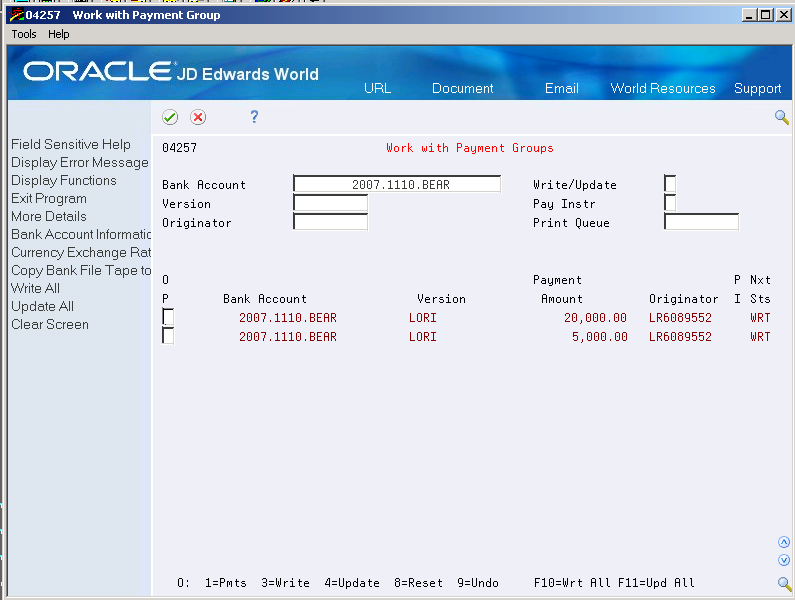Open the Document header link
The width and height of the screenshot is (795, 600).
(462, 88)
